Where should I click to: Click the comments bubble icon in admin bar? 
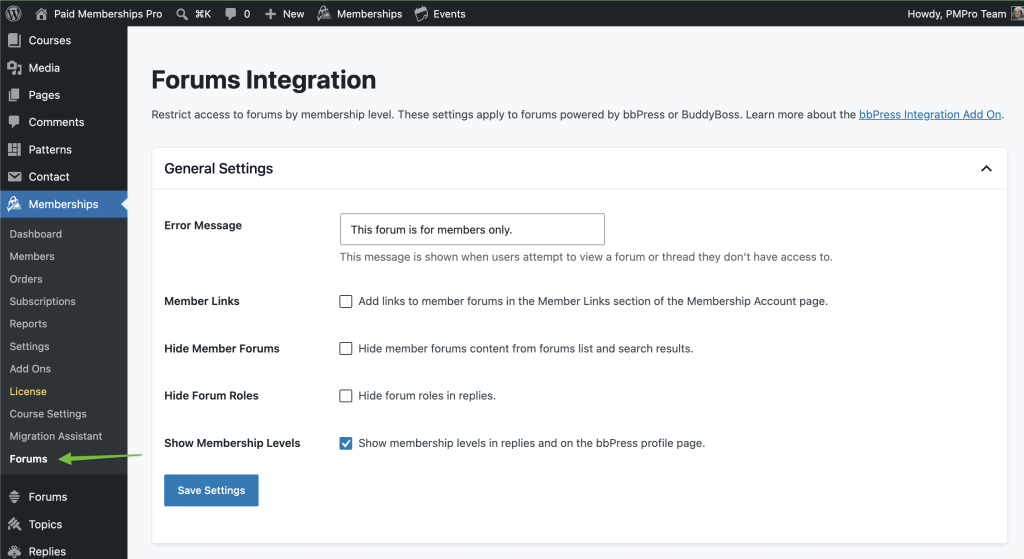click(x=231, y=14)
